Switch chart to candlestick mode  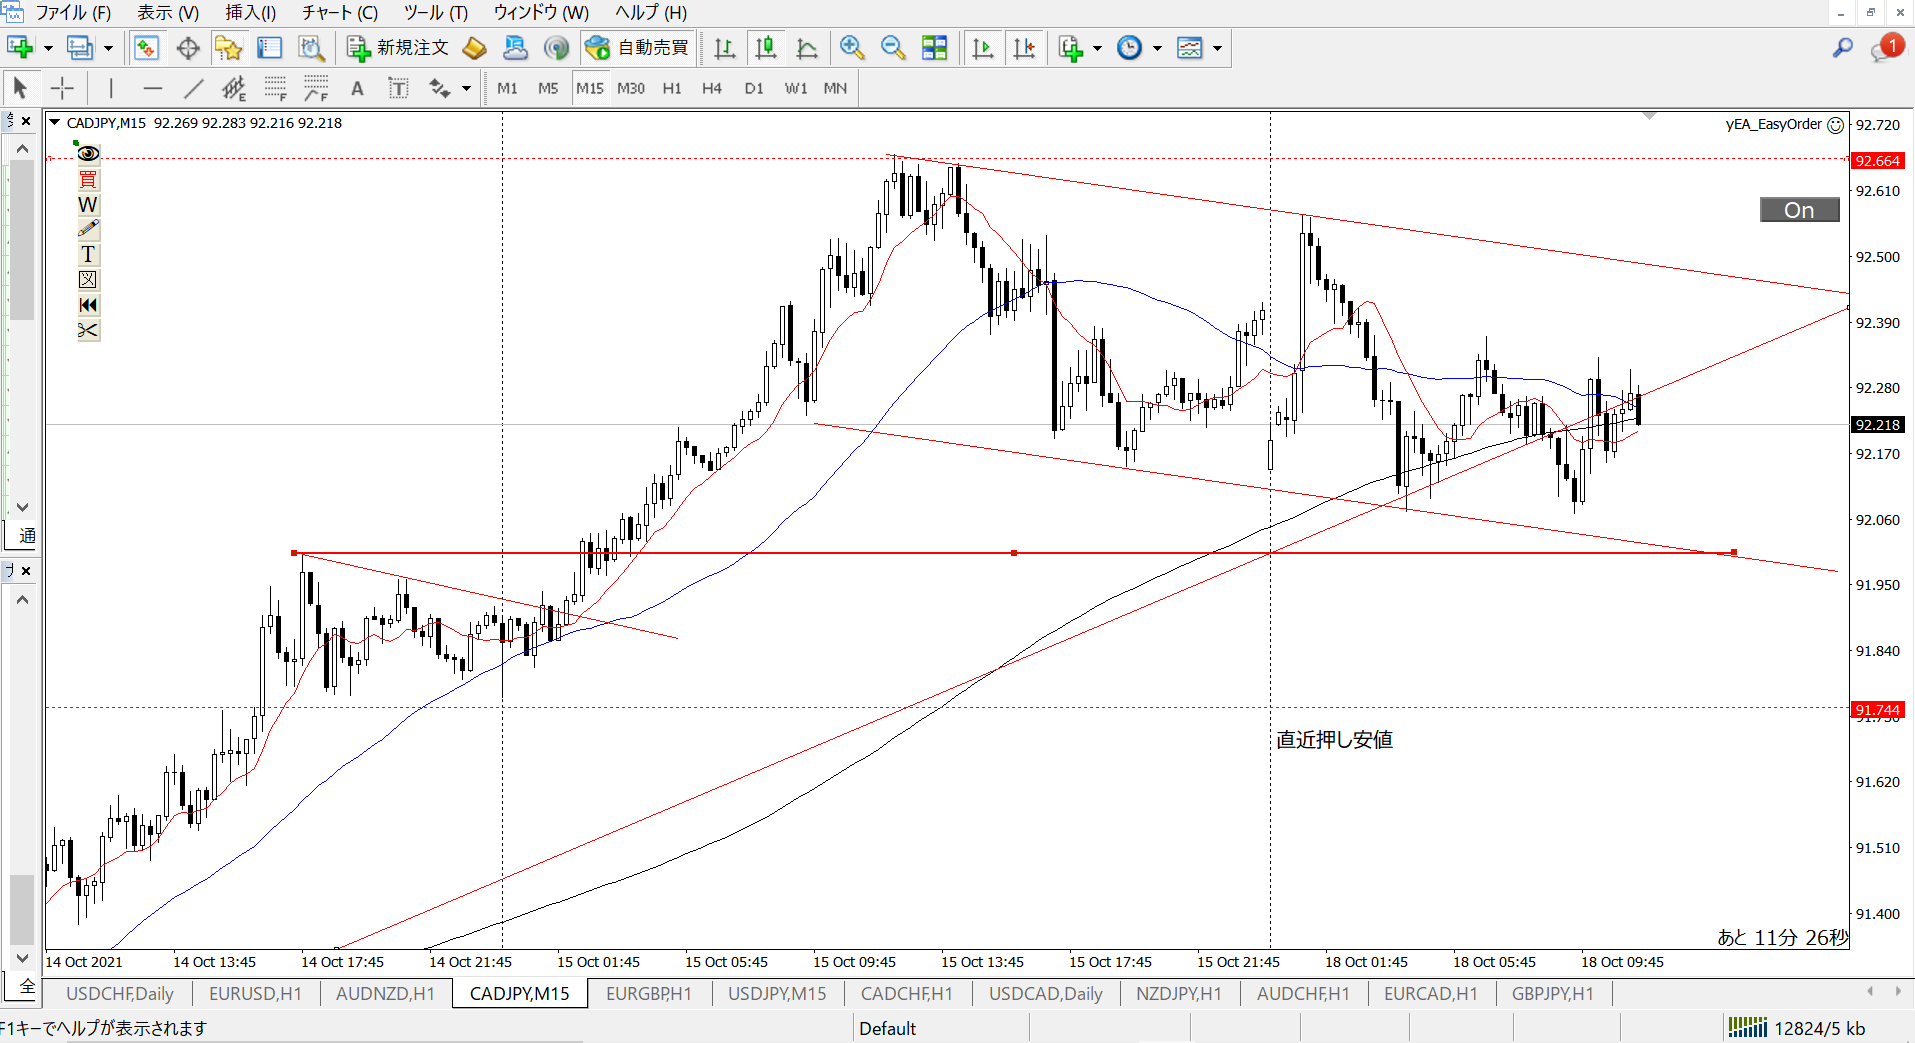(x=766, y=47)
